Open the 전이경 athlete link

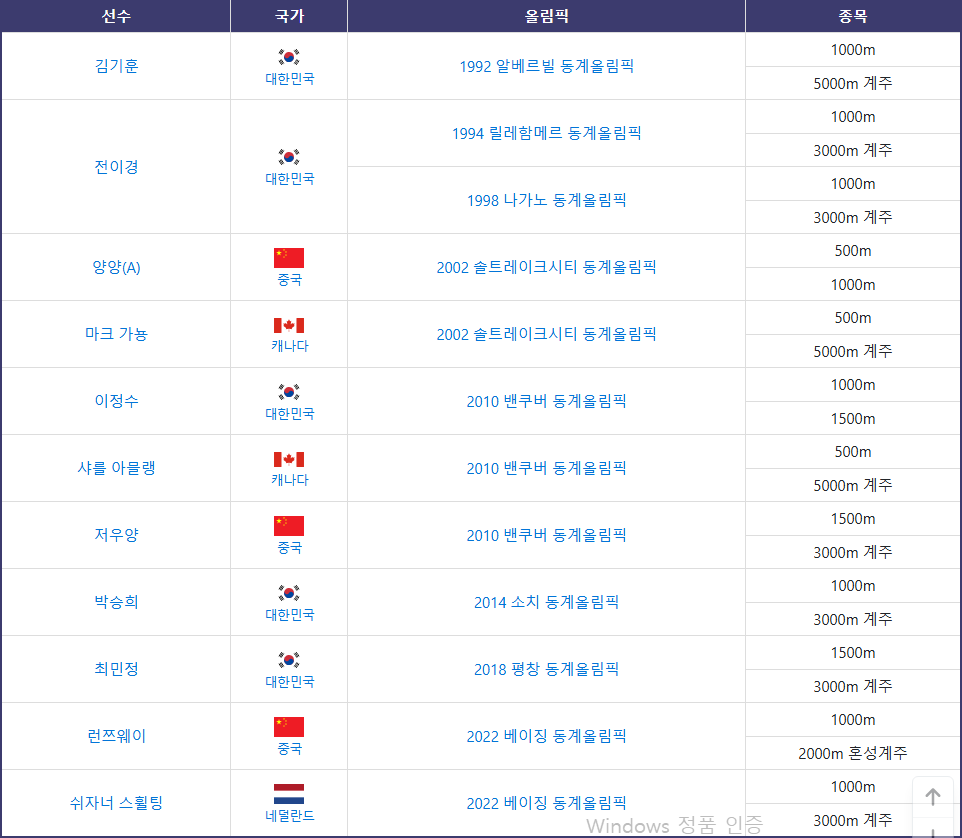coord(117,166)
